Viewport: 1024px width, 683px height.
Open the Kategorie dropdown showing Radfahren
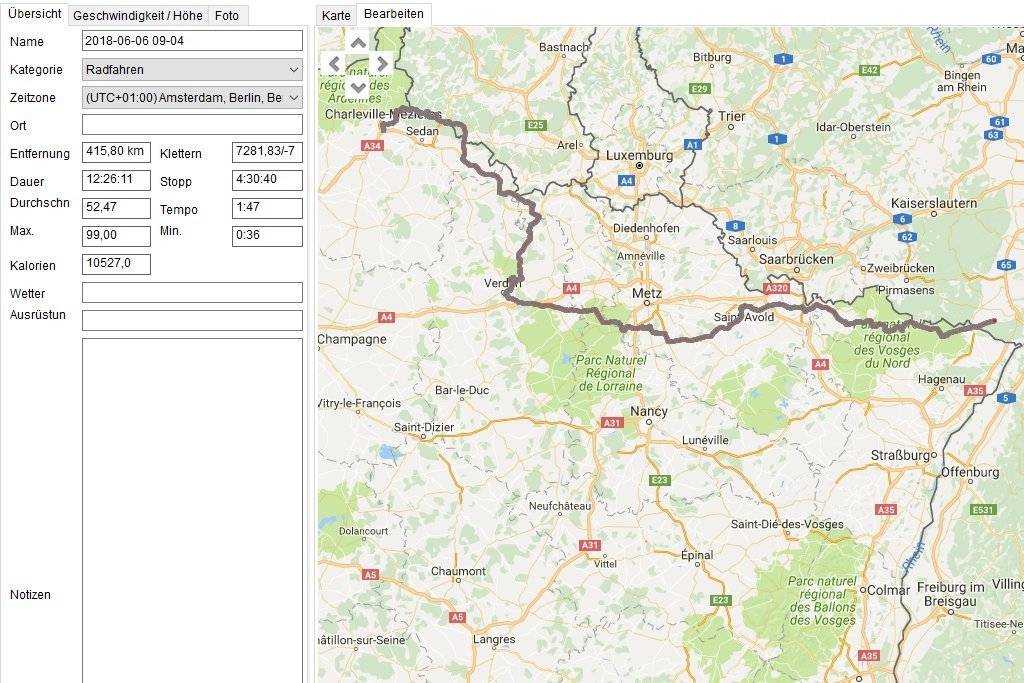192,70
